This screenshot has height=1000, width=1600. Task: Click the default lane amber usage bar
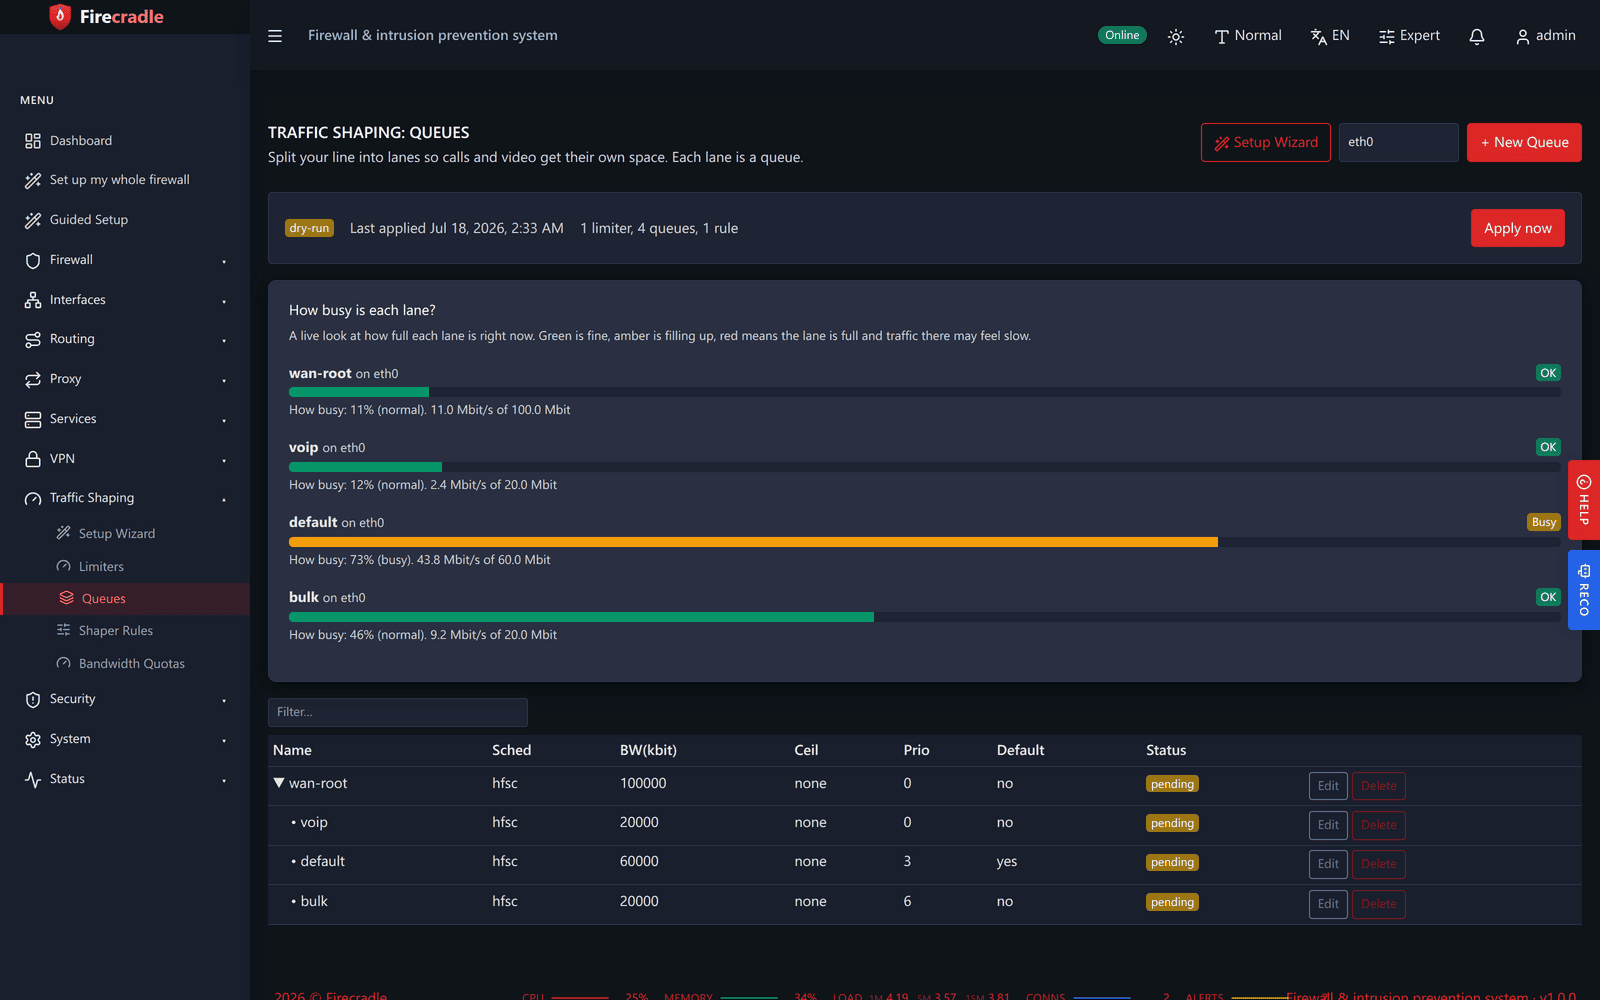click(x=753, y=542)
